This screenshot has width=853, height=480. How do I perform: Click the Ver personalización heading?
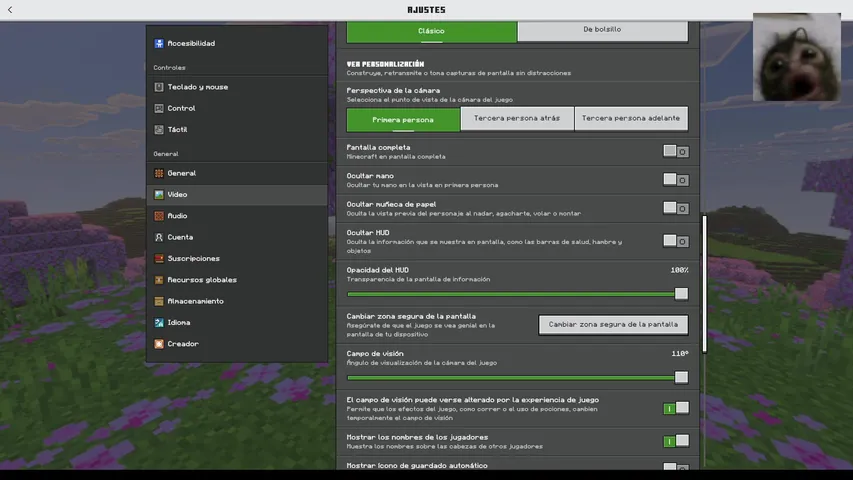[x=385, y=64]
